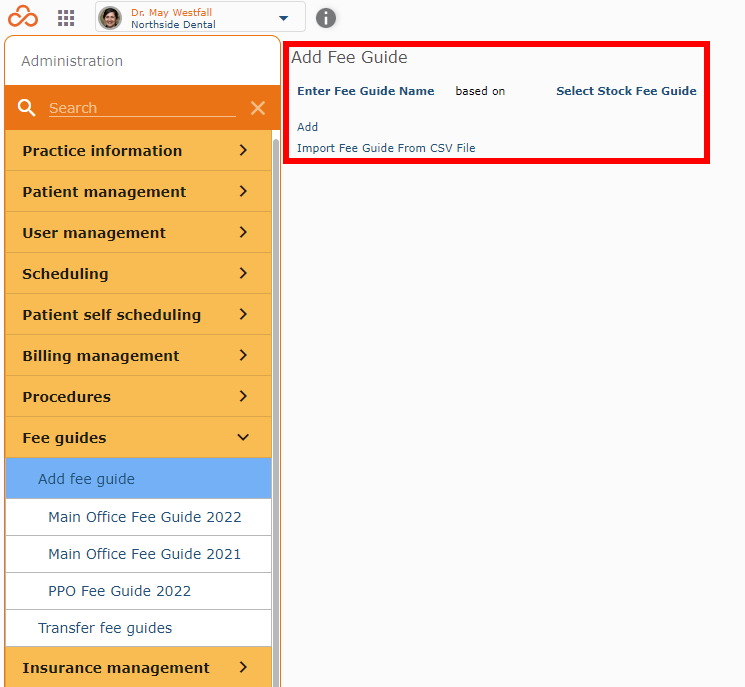The height and width of the screenshot is (687, 745).
Task: Expand the User management section
Action: [138, 233]
